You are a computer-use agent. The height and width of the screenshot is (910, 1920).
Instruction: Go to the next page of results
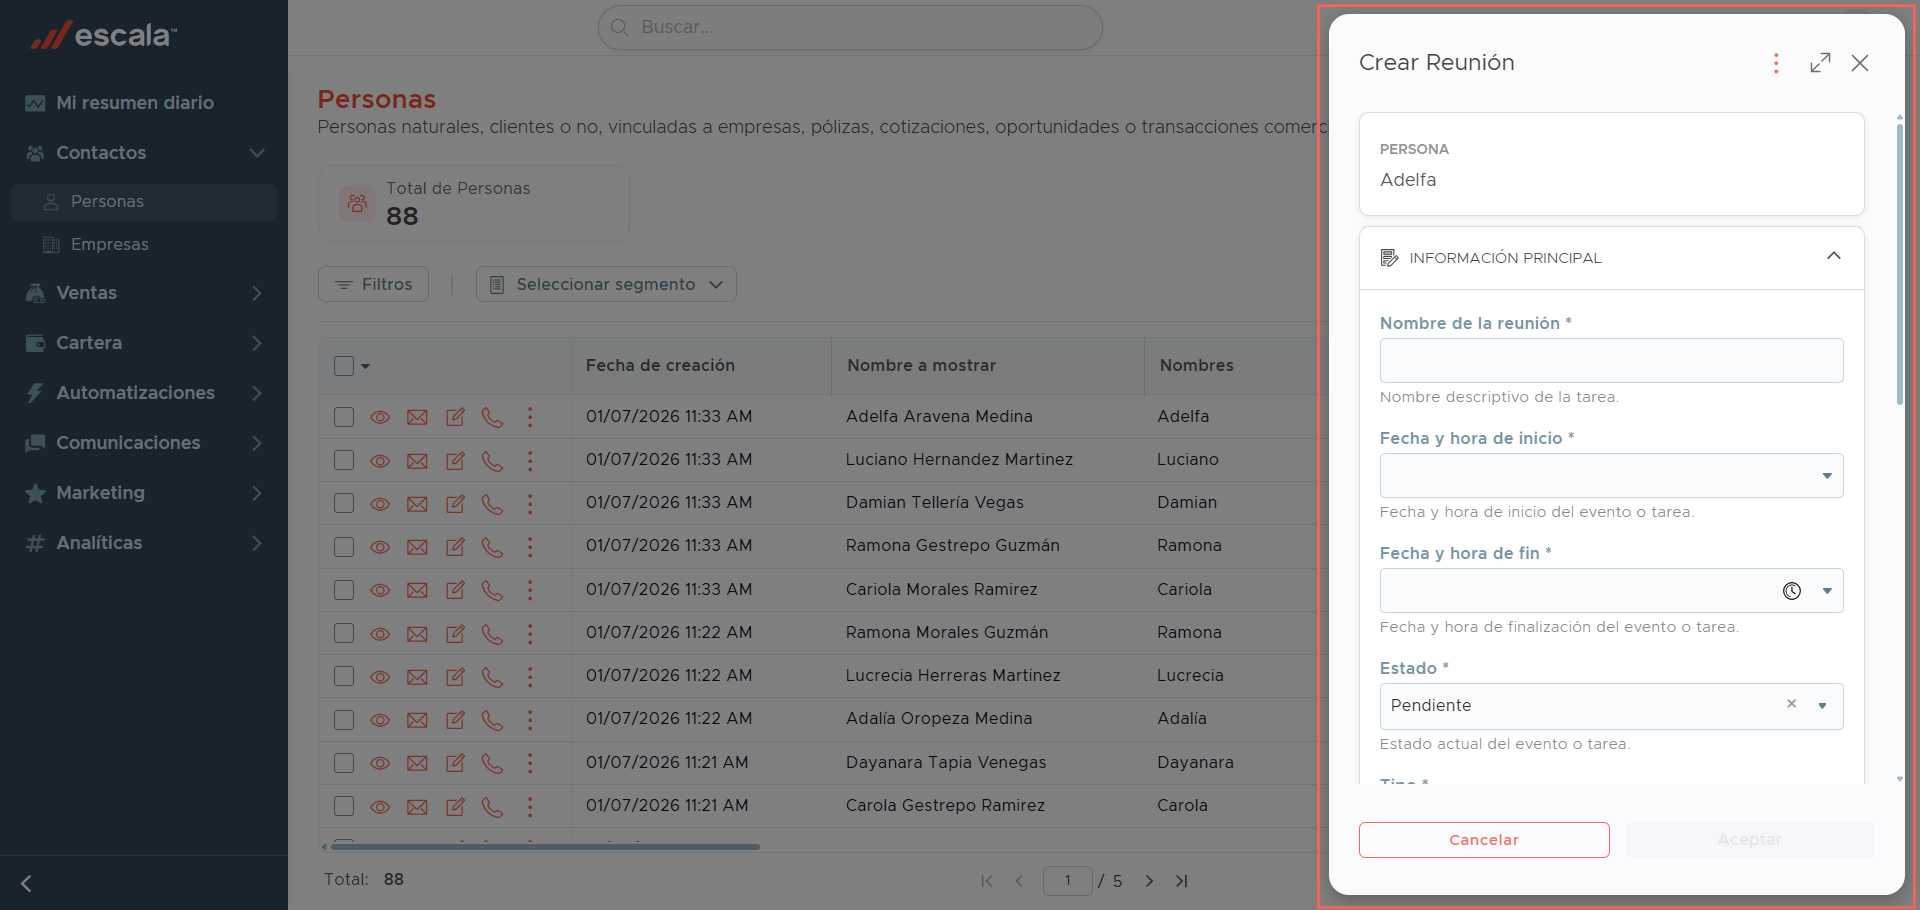(x=1149, y=881)
